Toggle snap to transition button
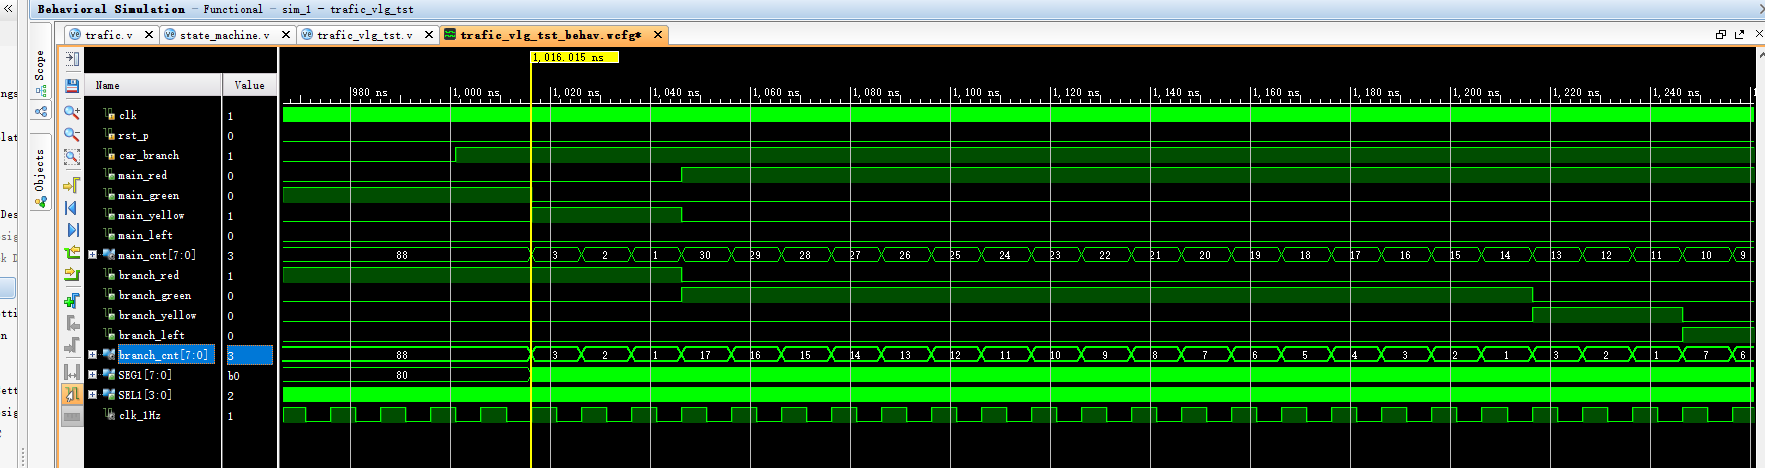 [x=72, y=394]
